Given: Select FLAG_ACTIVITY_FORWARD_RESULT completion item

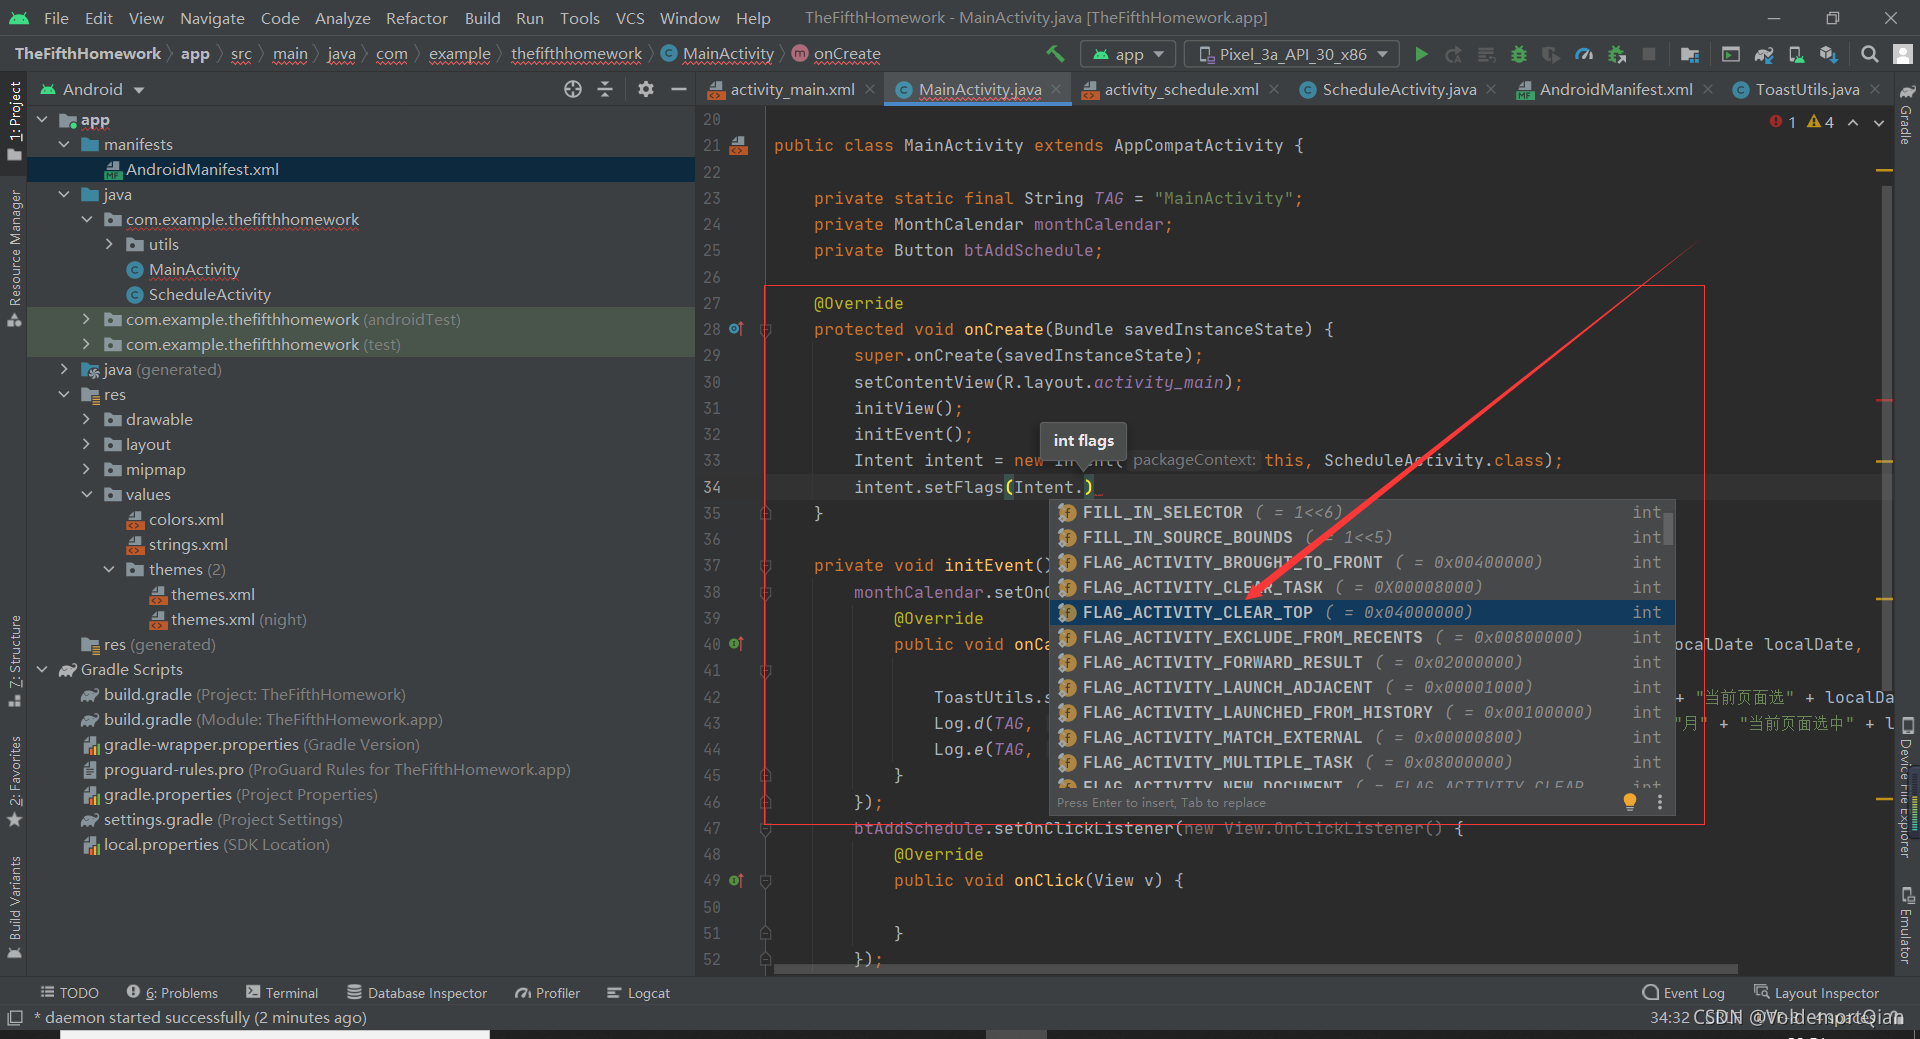Looking at the screenshot, I should pyautogui.click(x=1362, y=662).
